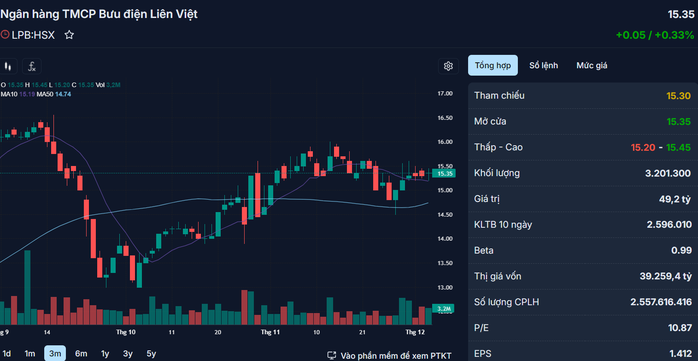Click the monitor icon near PTKT link
Image resolution: width=698 pixels, height=361 pixels.
[332, 356]
